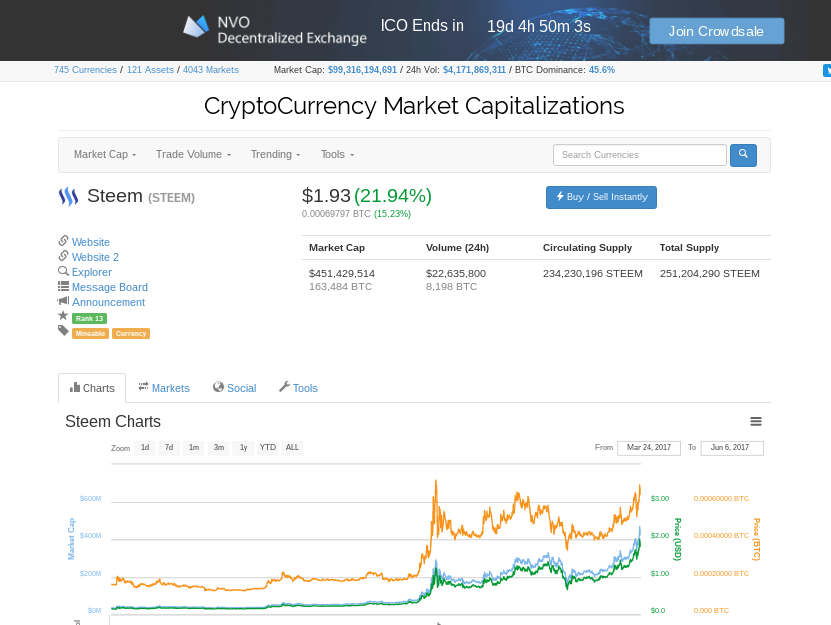Click the Currency tag badge
This screenshot has width=831, height=625.
click(131, 333)
